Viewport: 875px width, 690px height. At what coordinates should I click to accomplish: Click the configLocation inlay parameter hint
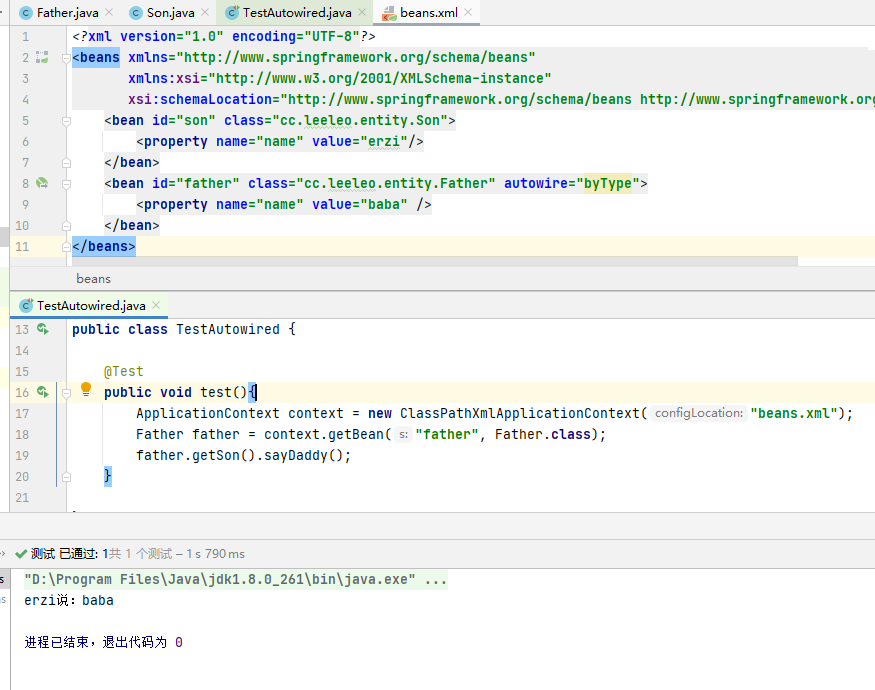[698, 413]
